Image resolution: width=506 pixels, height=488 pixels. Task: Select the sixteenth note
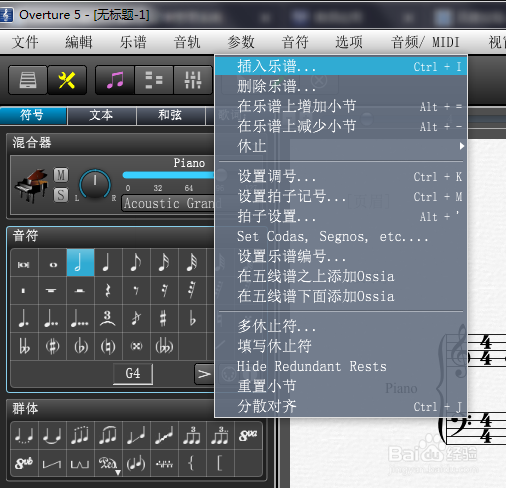pyautogui.click(x=164, y=263)
